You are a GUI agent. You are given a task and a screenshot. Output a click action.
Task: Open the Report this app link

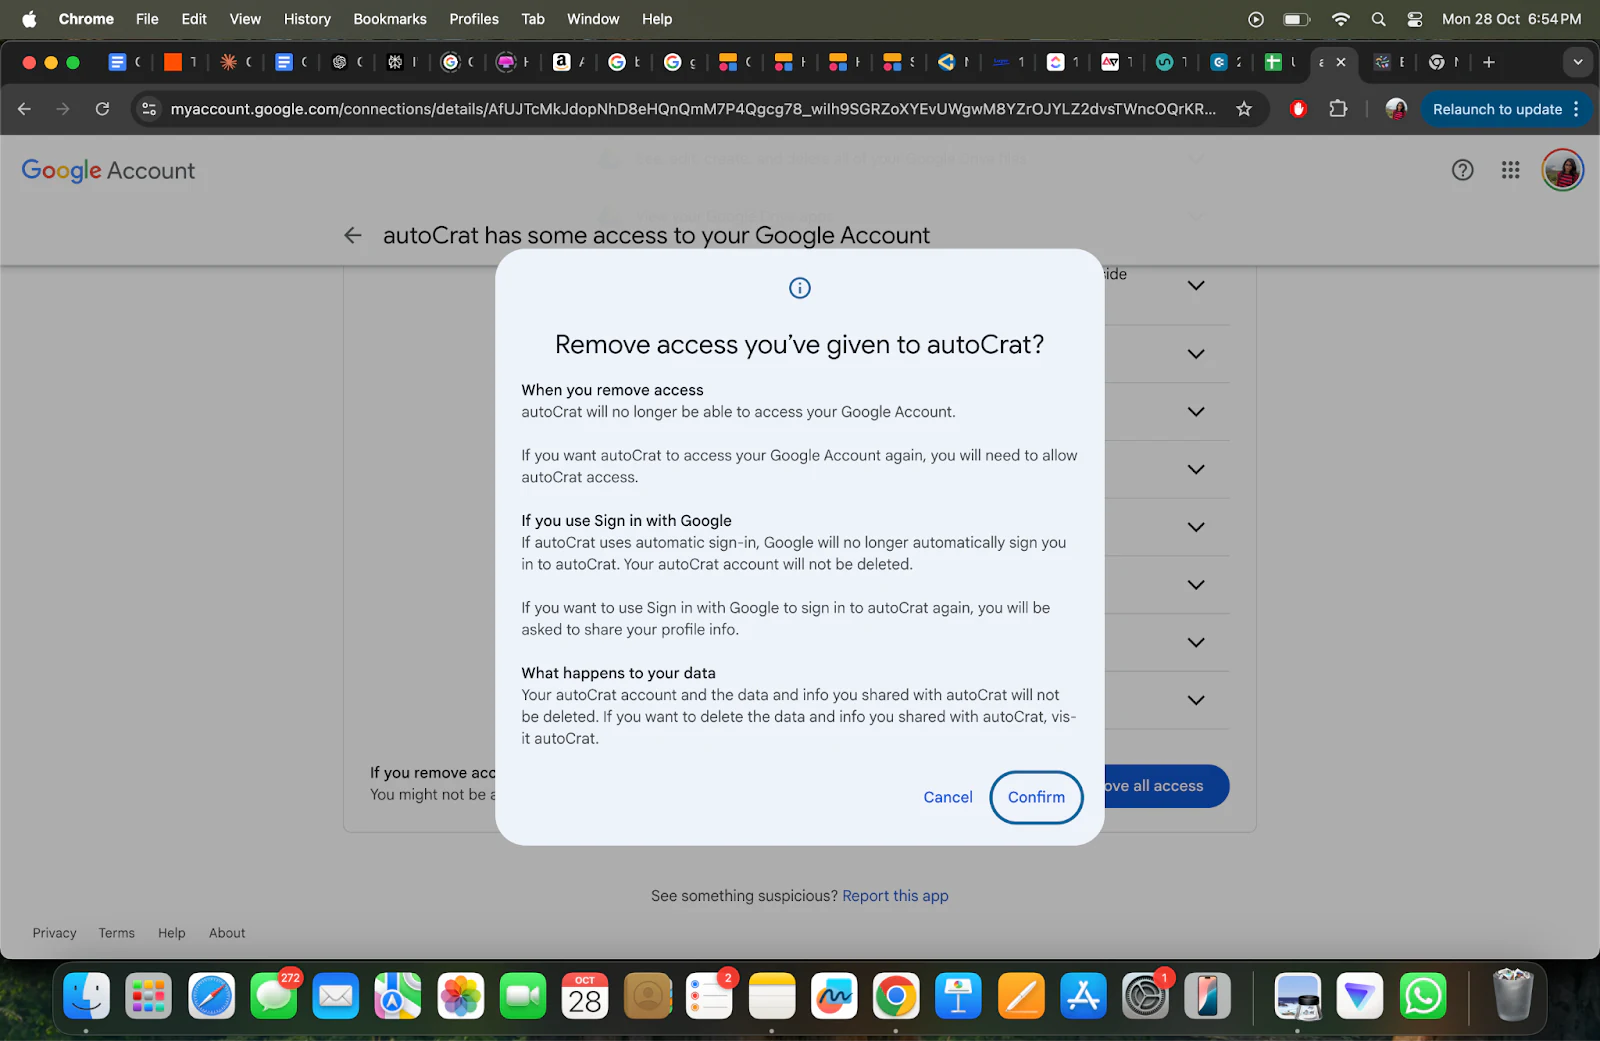pyautogui.click(x=895, y=896)
